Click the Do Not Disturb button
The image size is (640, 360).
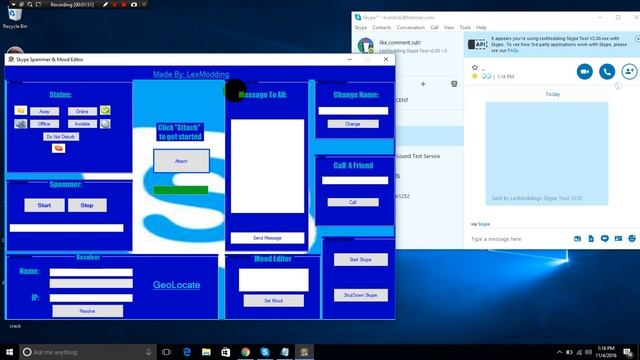click(61, 137)
